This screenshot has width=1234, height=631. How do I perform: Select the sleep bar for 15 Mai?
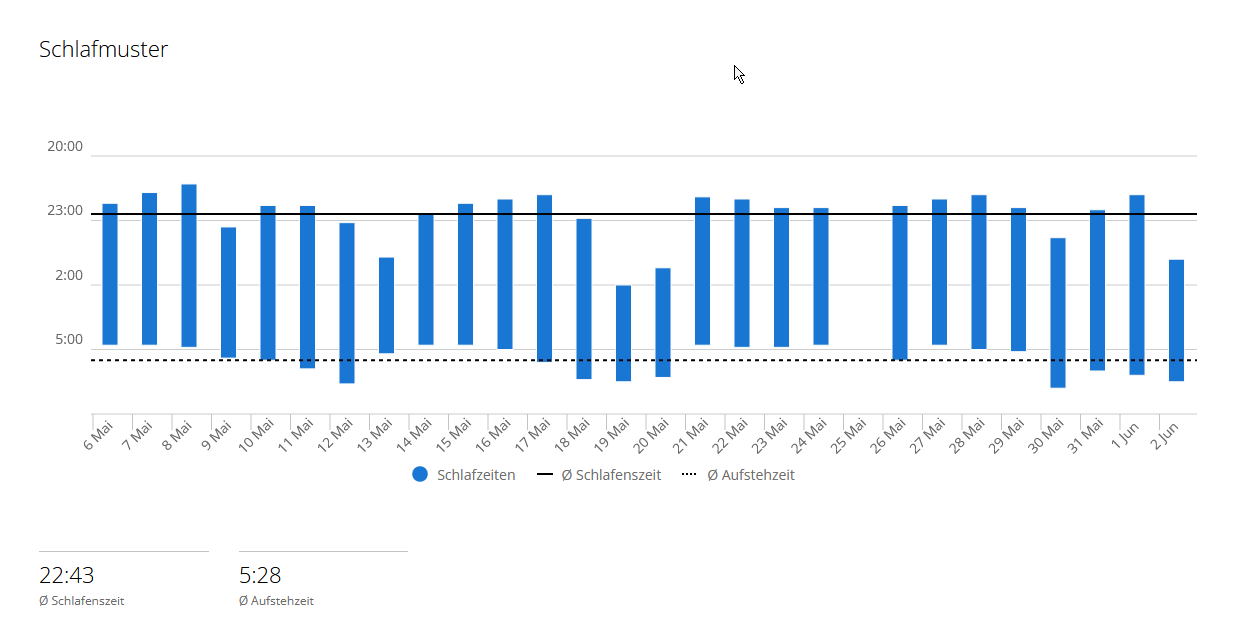point(465,274)
